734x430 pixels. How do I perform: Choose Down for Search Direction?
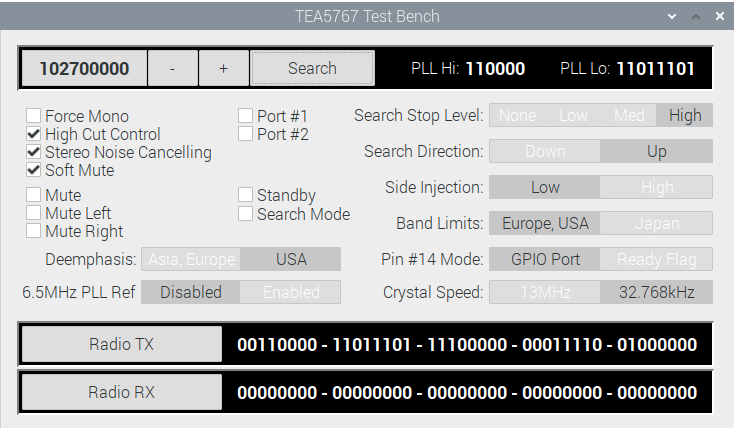pos(545,151)
